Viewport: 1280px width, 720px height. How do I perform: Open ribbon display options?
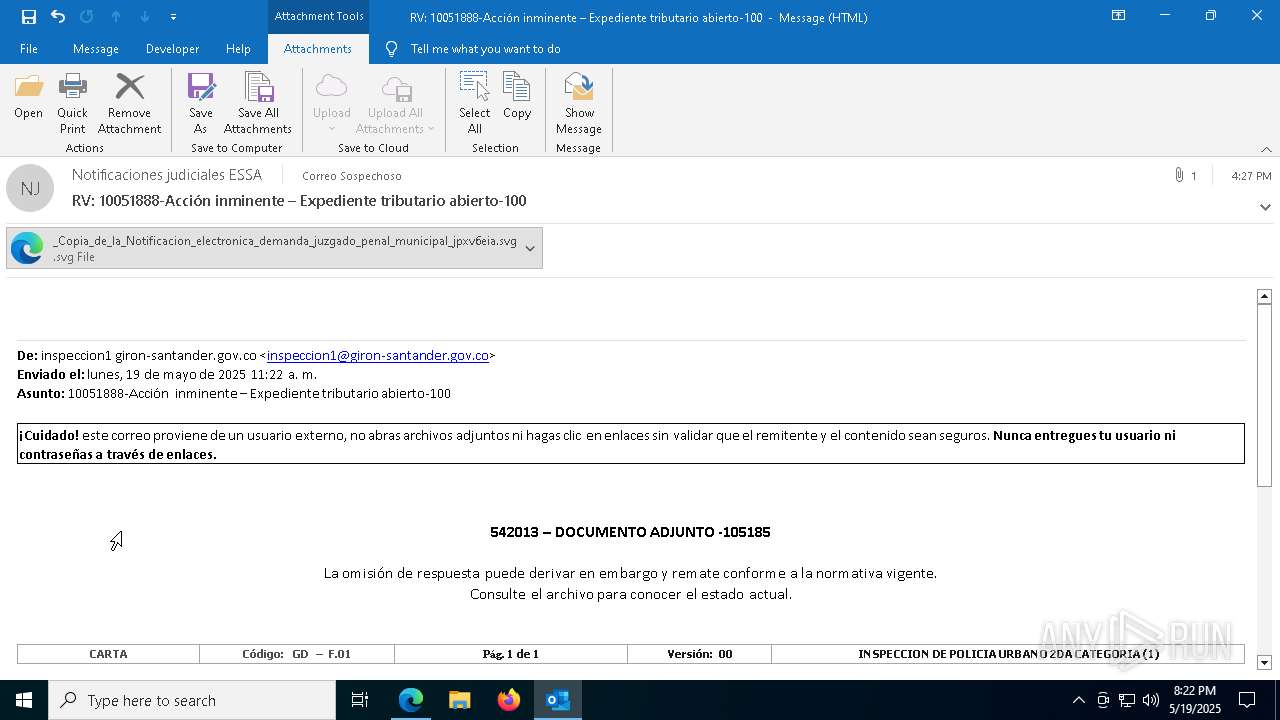1118,16
